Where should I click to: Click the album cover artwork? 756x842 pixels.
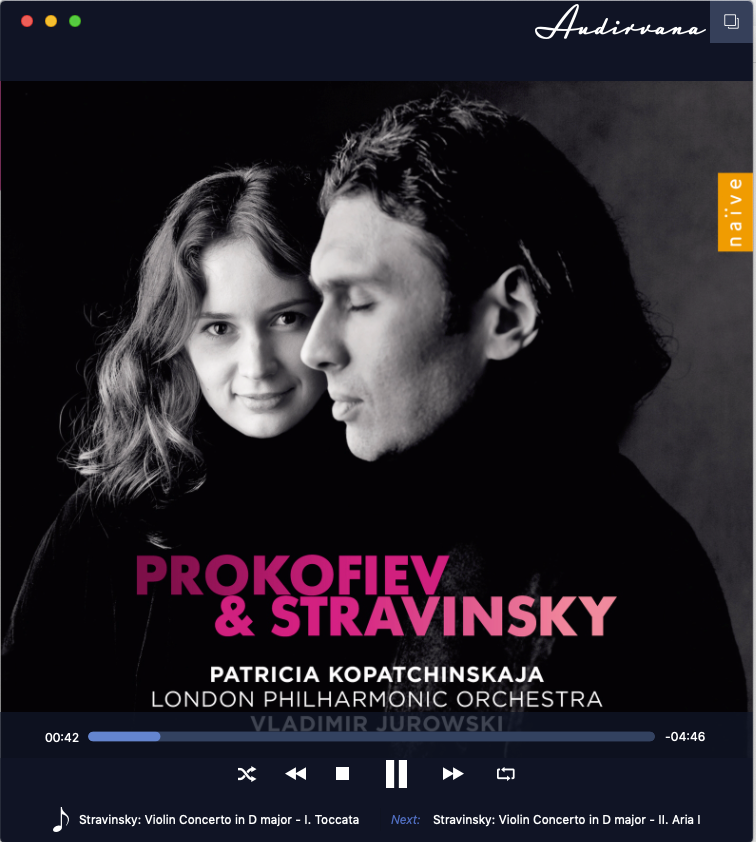pyautogui.click(x=376, y=397)
